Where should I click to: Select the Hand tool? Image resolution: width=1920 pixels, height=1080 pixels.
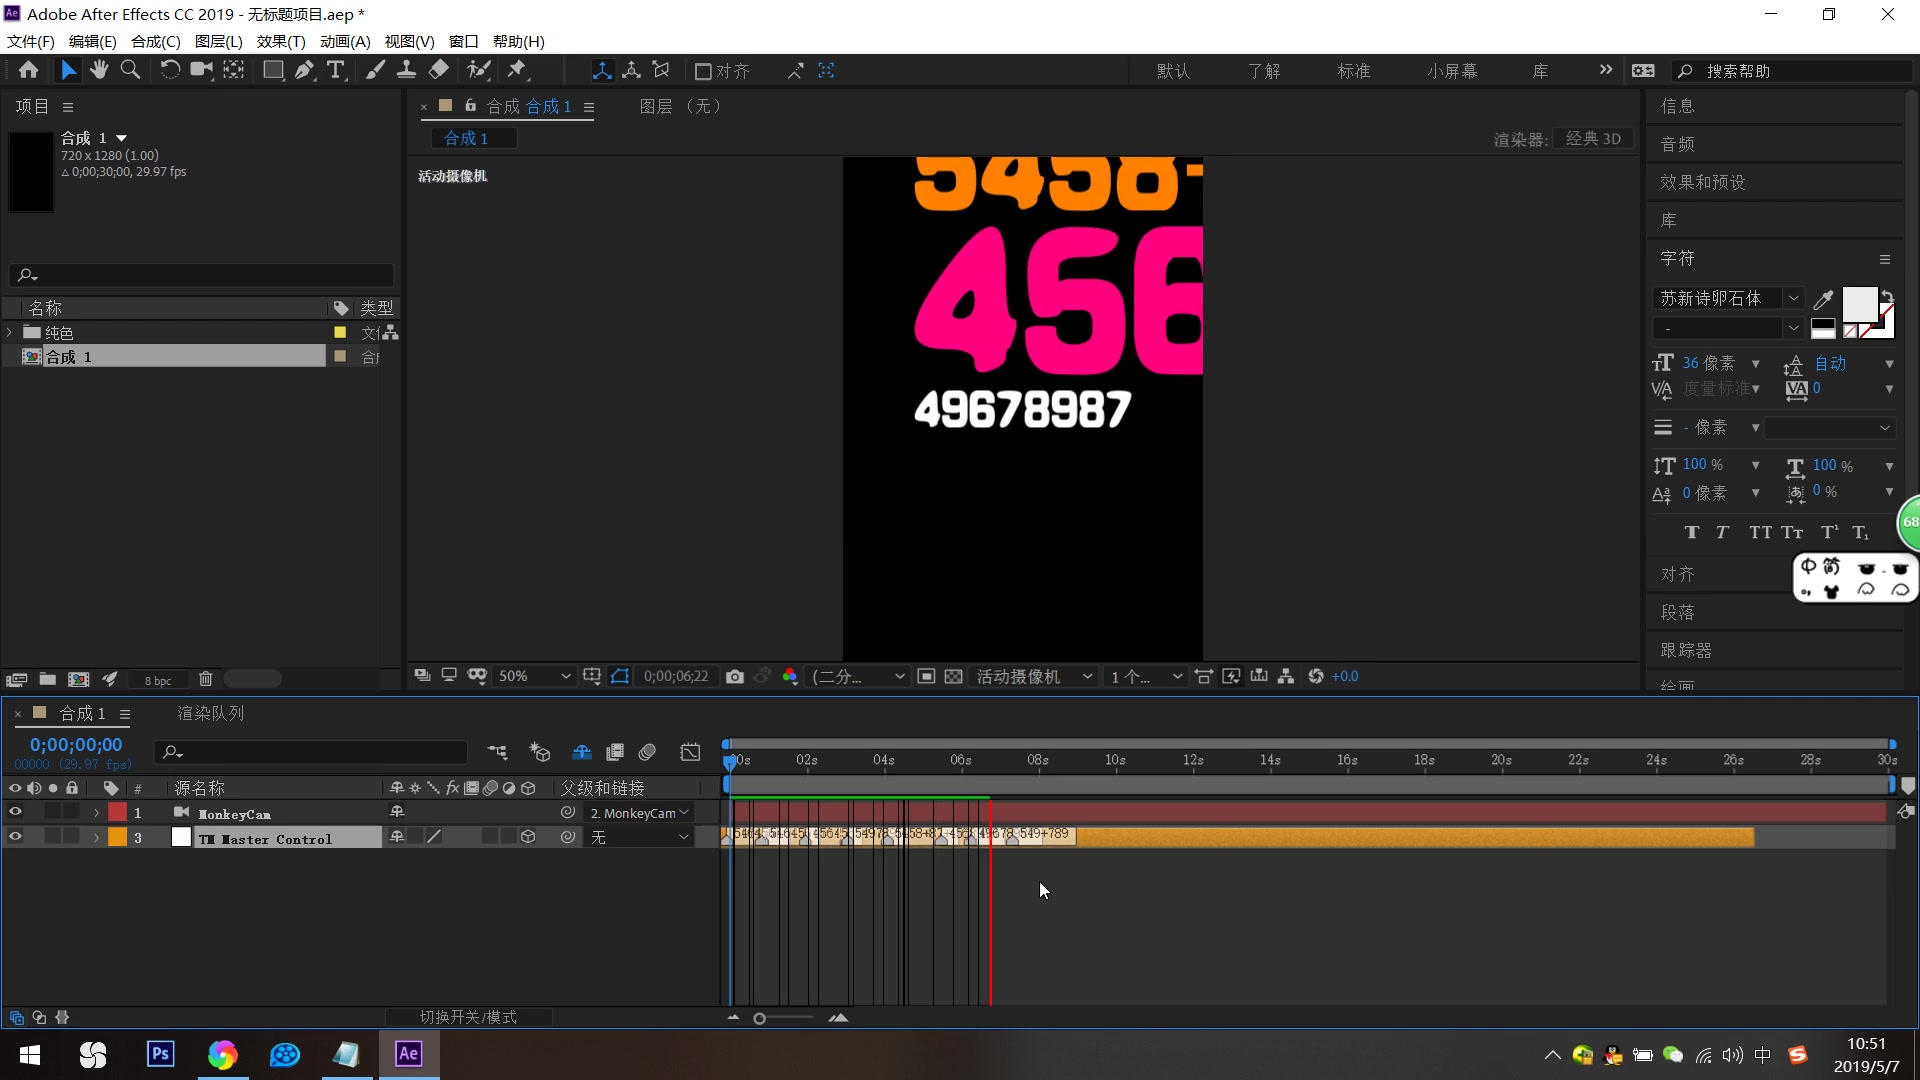coord(98,70)
